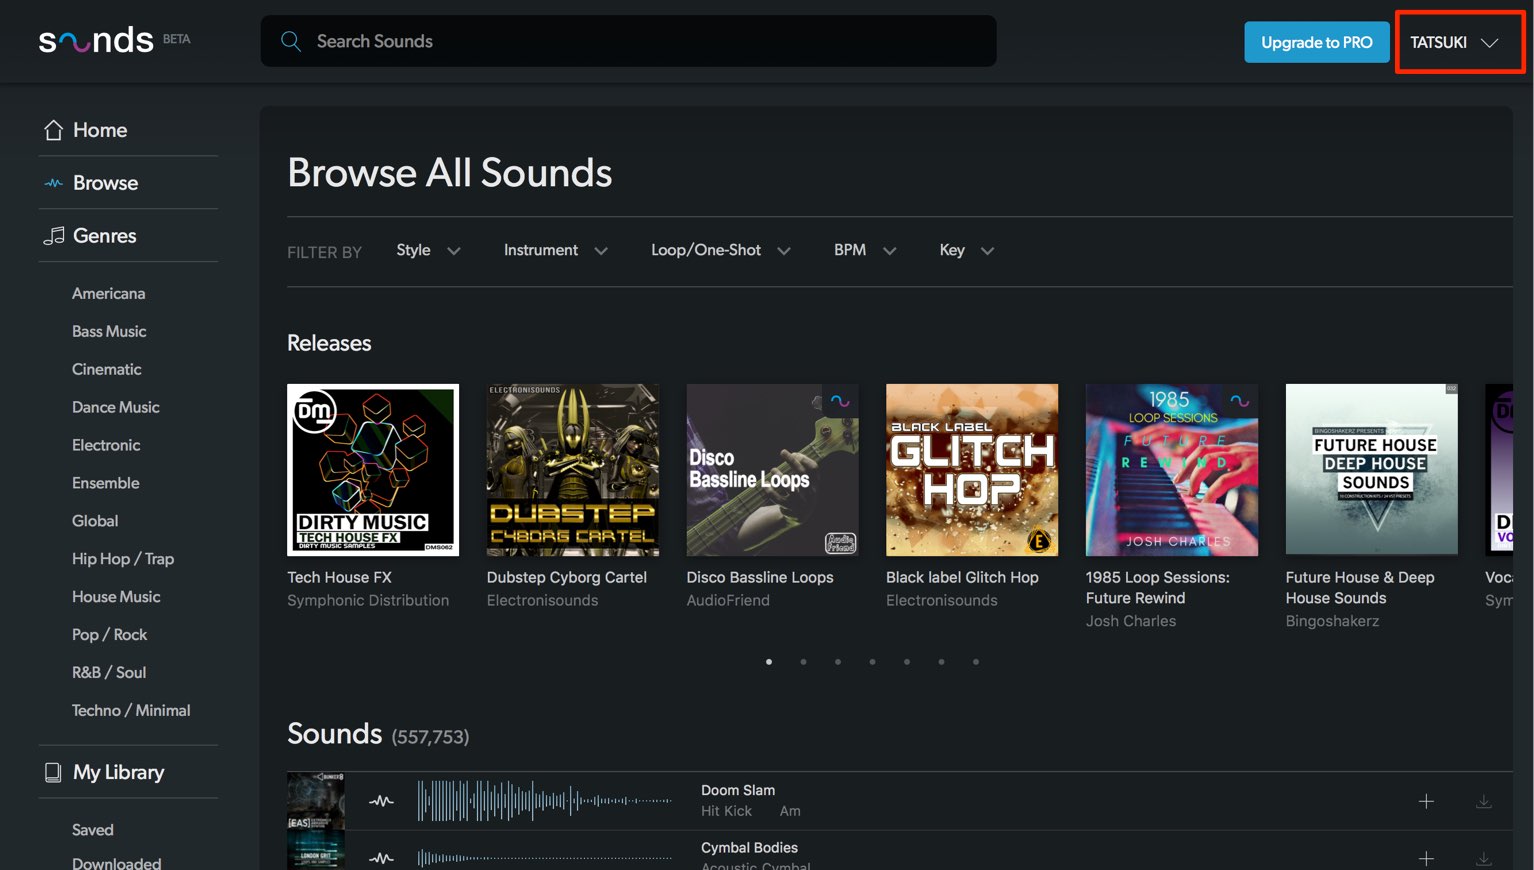The height and width of the screenshot is (870, 1534).
Task: Go to last releases carousel page dot
Action: pyautogui.click(x=976, y=661)
